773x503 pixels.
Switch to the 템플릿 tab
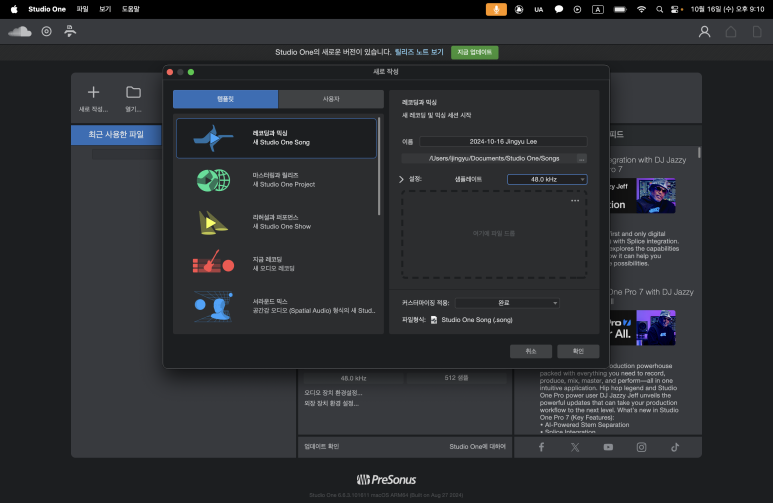pyautogui.click(x=225, y=99)
